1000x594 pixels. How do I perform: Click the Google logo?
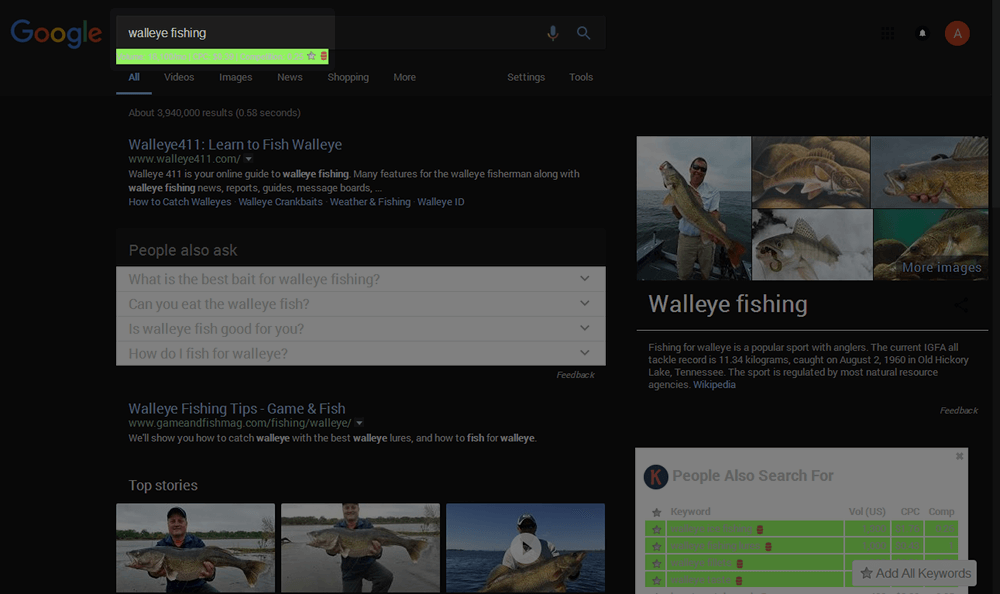coord(56,33)
